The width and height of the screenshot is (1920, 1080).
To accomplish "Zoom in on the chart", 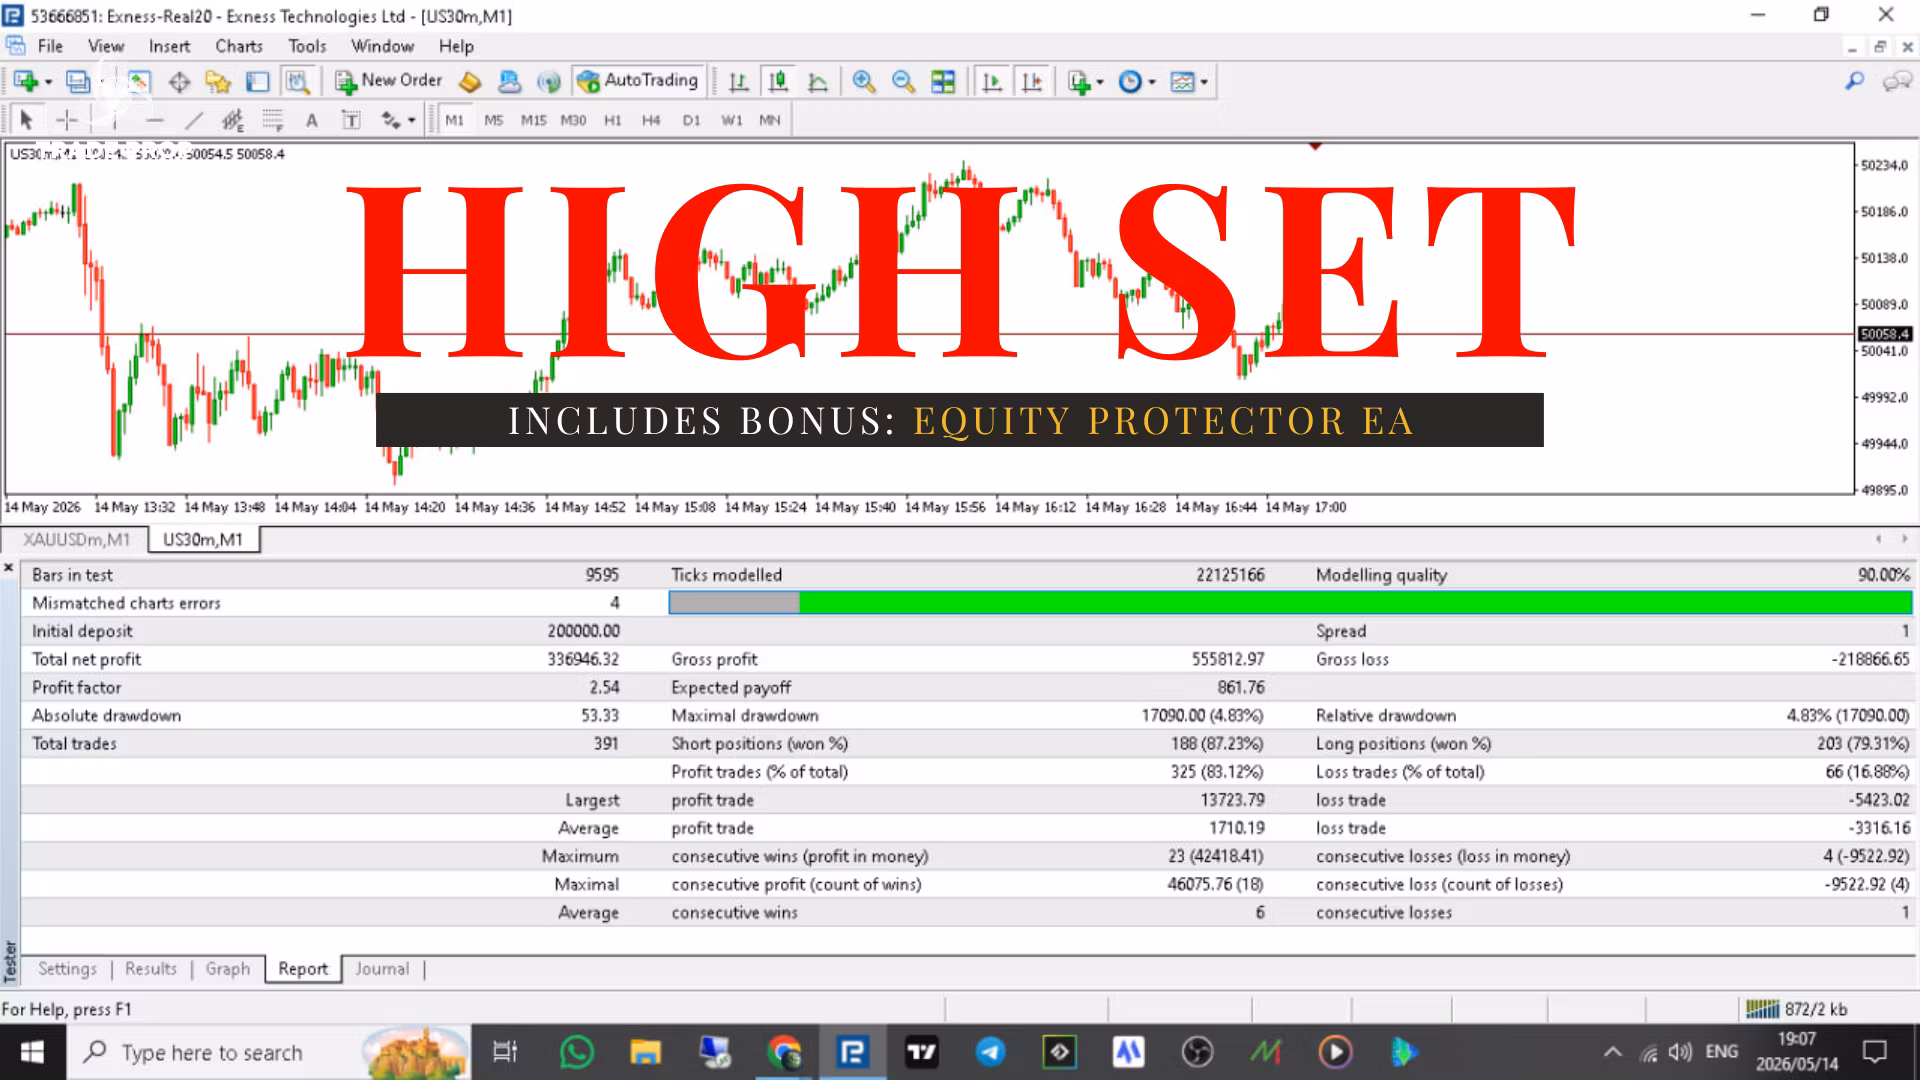I will [x=864, y=82].
